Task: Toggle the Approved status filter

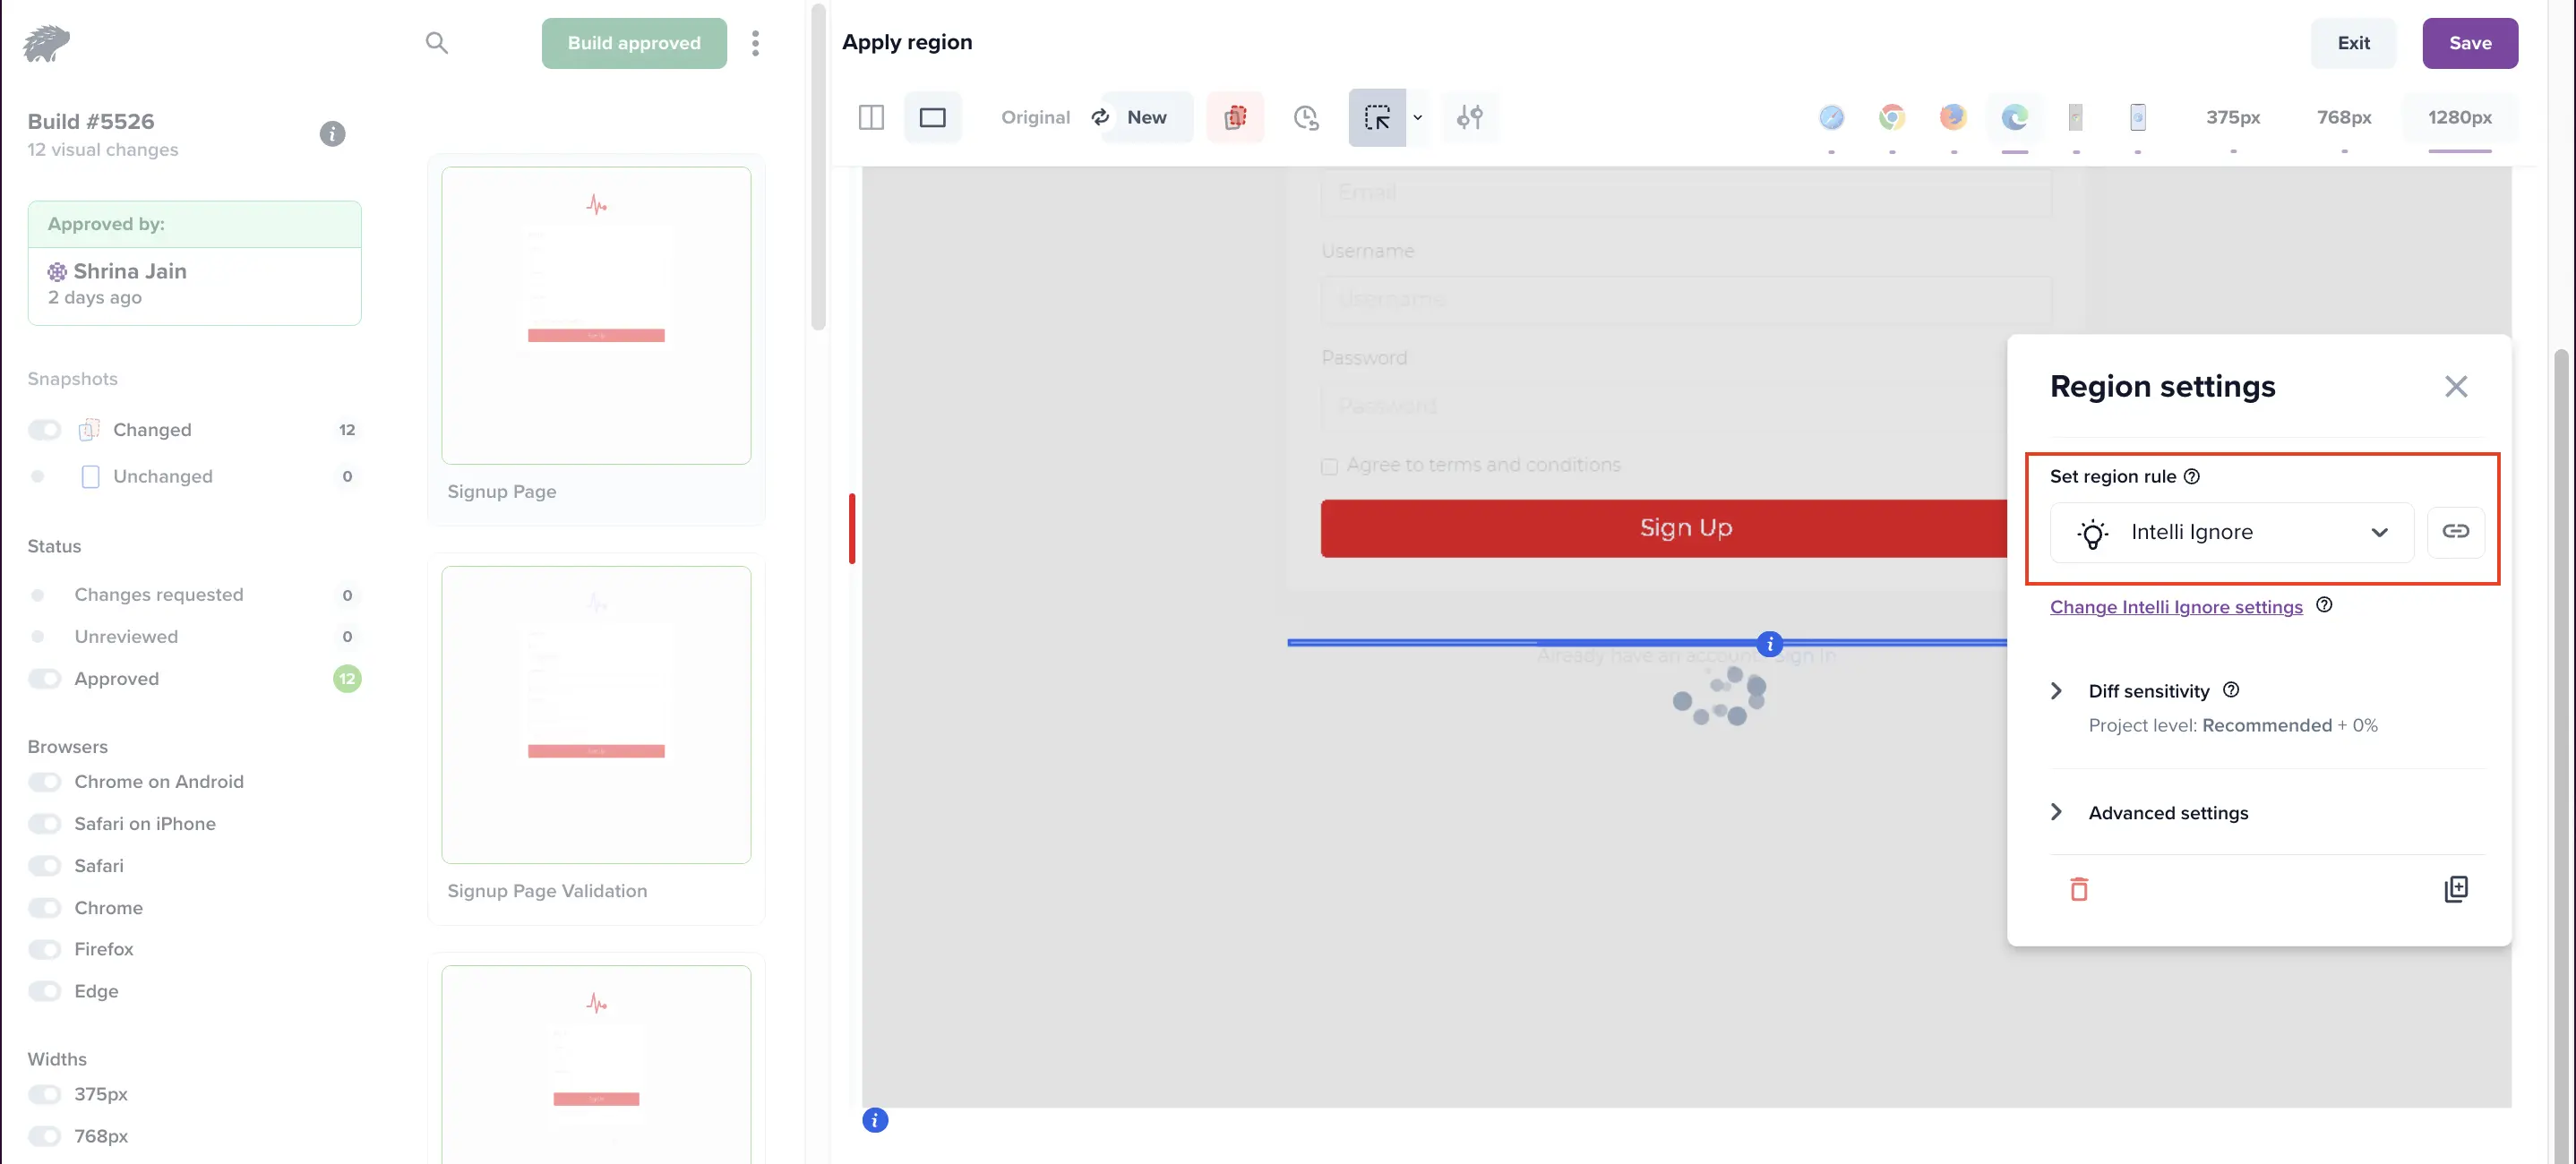Action: 44,679
